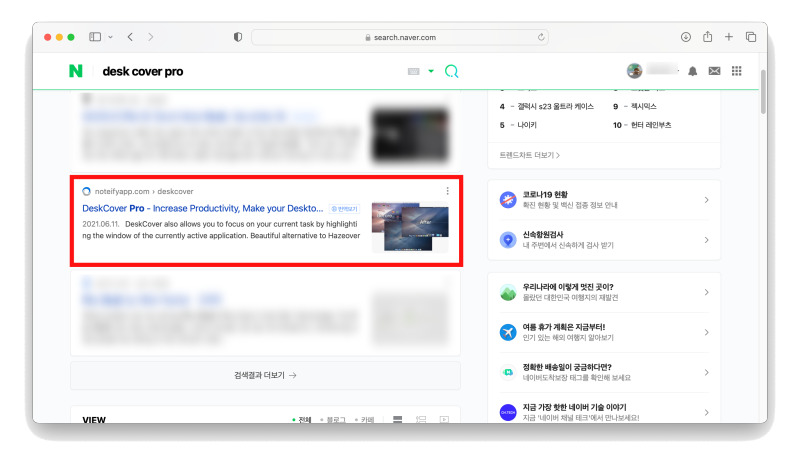Open the Naver notifications bell
The width and height of the screenshot is (800, 466).
point(692,71)
